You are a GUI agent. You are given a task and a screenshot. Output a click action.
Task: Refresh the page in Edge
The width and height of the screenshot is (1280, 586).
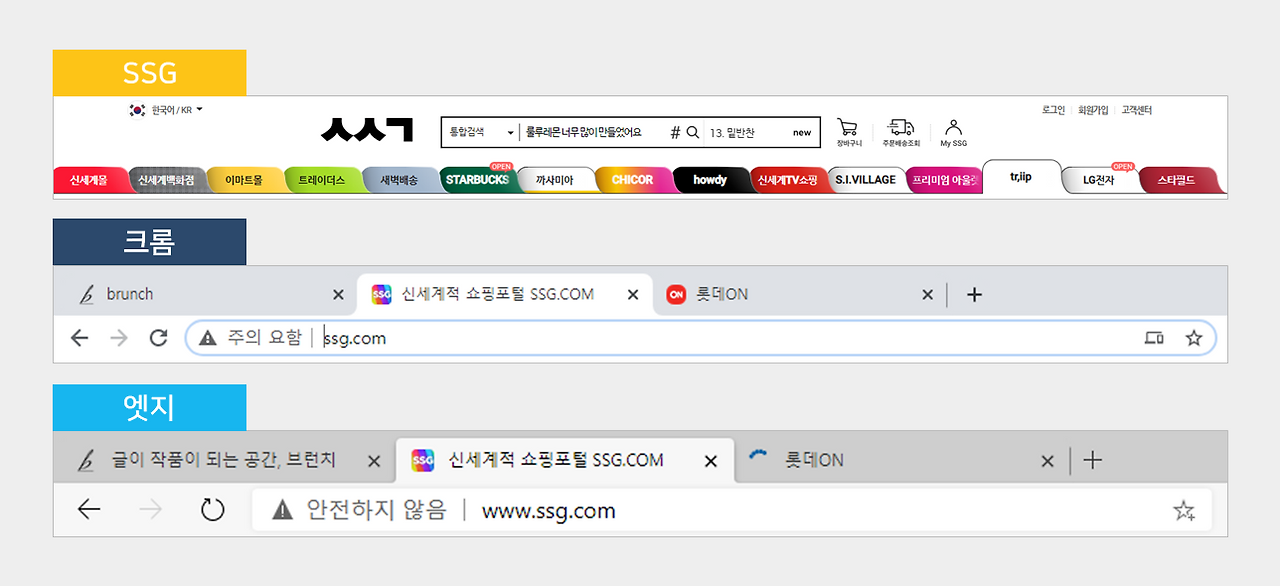point(212,510)
